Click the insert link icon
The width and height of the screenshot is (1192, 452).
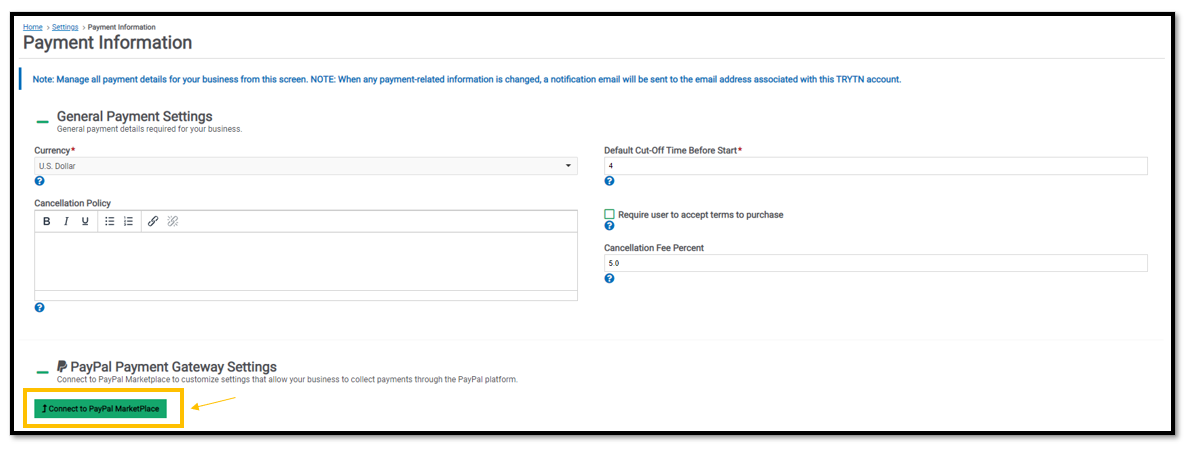(153, 222)
